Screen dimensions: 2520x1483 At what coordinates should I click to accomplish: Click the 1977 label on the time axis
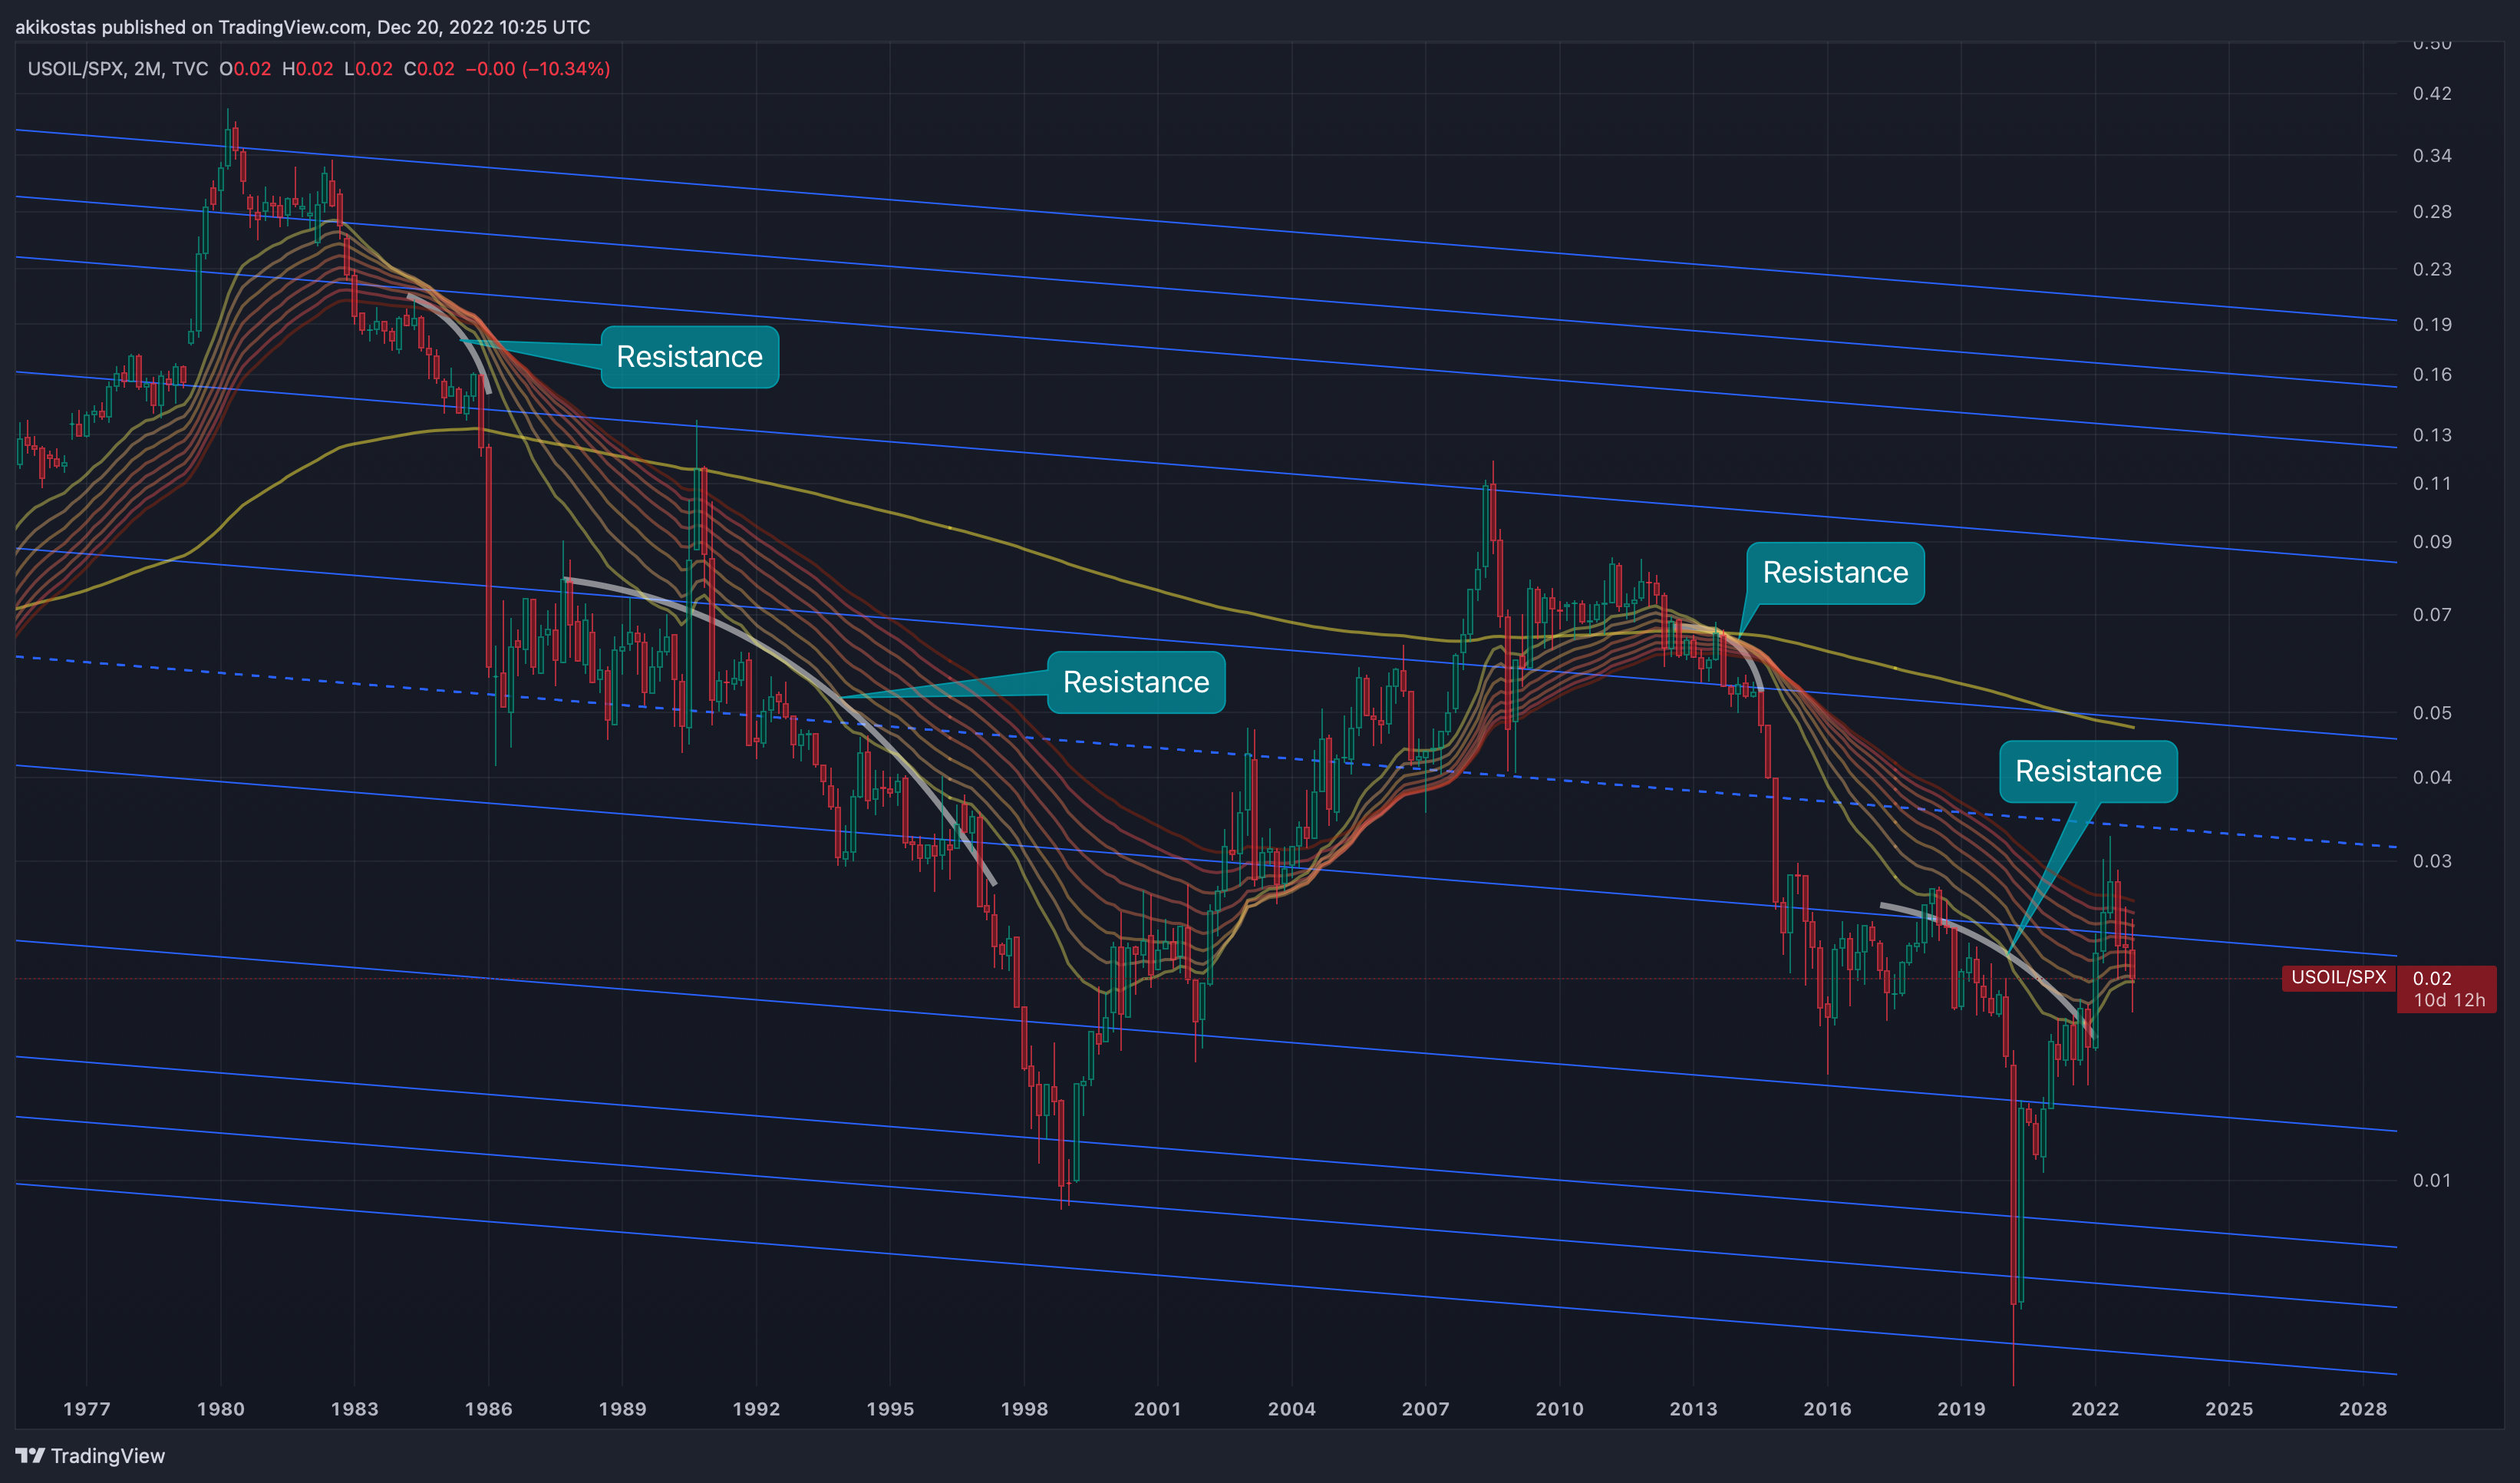click(x=87, y=1409)
